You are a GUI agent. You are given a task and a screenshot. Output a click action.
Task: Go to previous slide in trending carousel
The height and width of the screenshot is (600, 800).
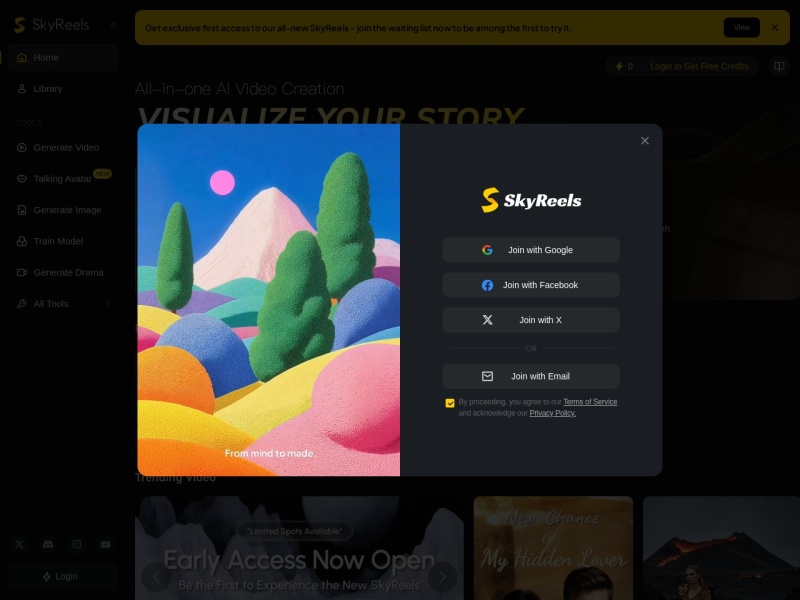pyautogui.click(x=155, y=576)
